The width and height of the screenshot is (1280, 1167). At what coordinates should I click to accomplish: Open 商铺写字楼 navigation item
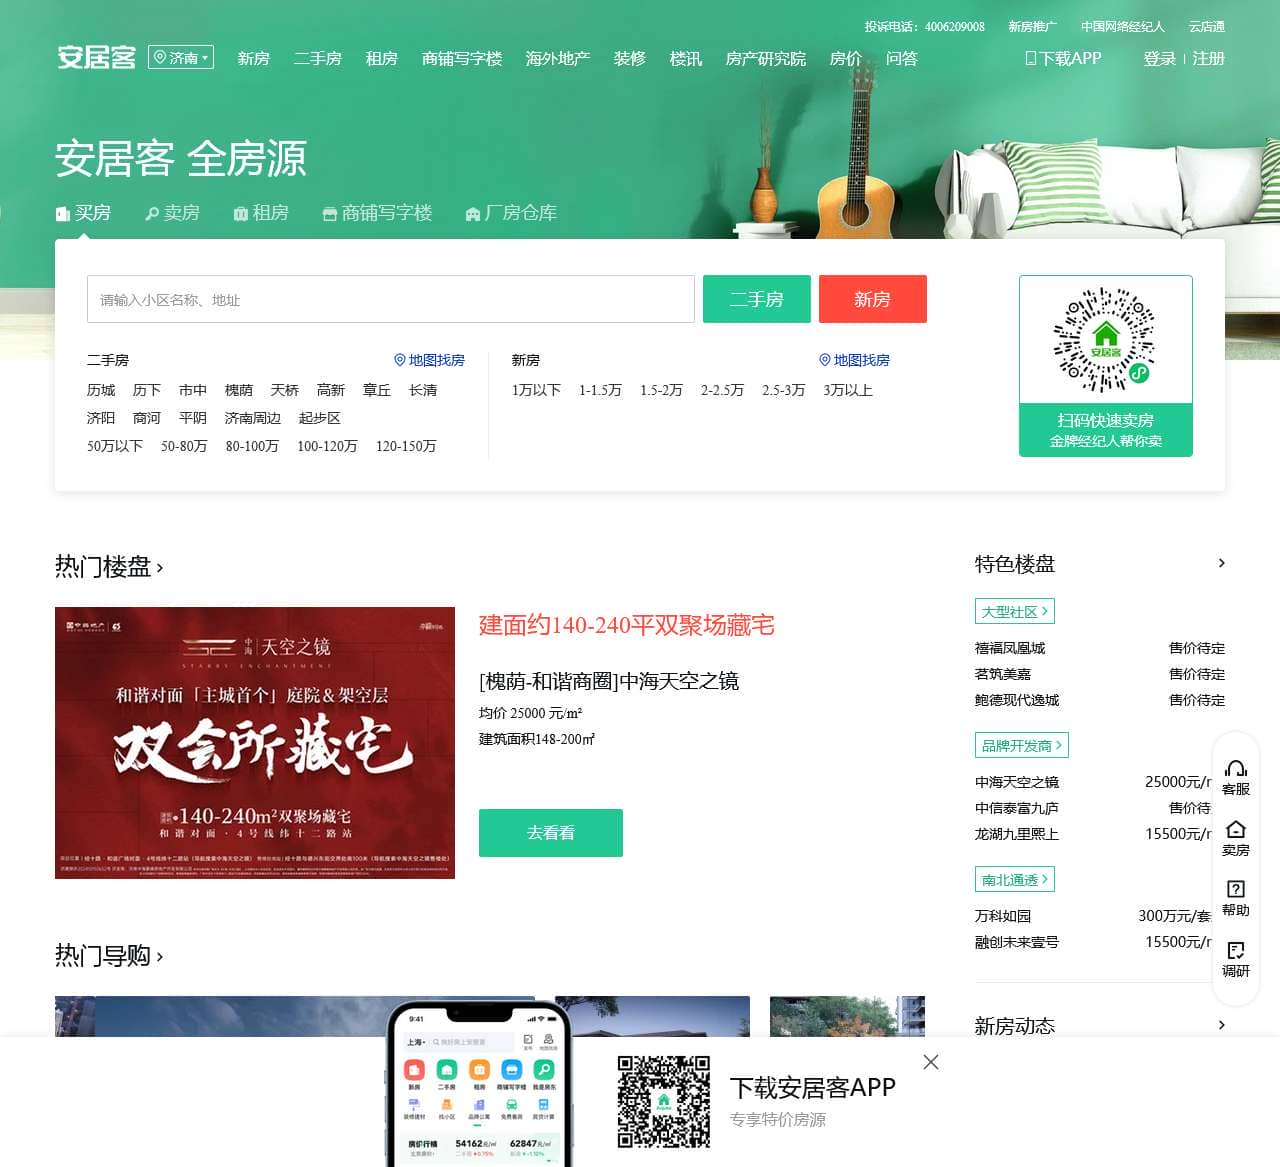tap(461, 59)
